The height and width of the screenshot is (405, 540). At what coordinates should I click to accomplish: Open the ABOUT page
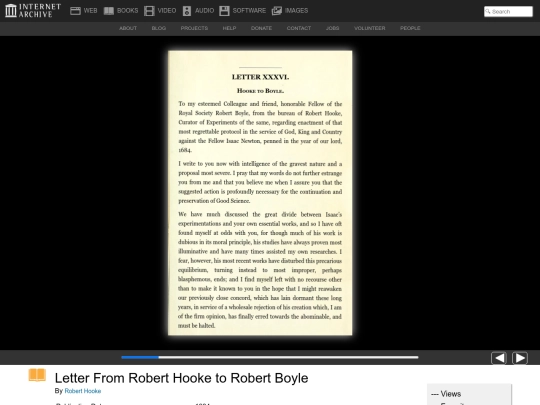coord(128,28)
